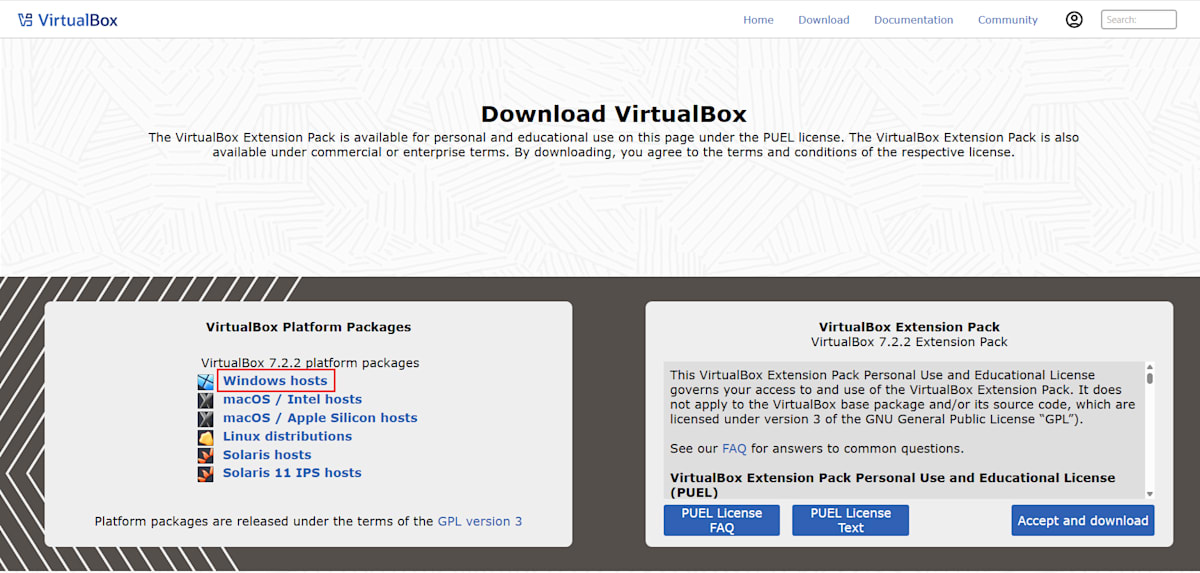Viewport: 1200px width, 573px height.
Task: Download the Windows hosts package
Action: (x=275, y=381)
